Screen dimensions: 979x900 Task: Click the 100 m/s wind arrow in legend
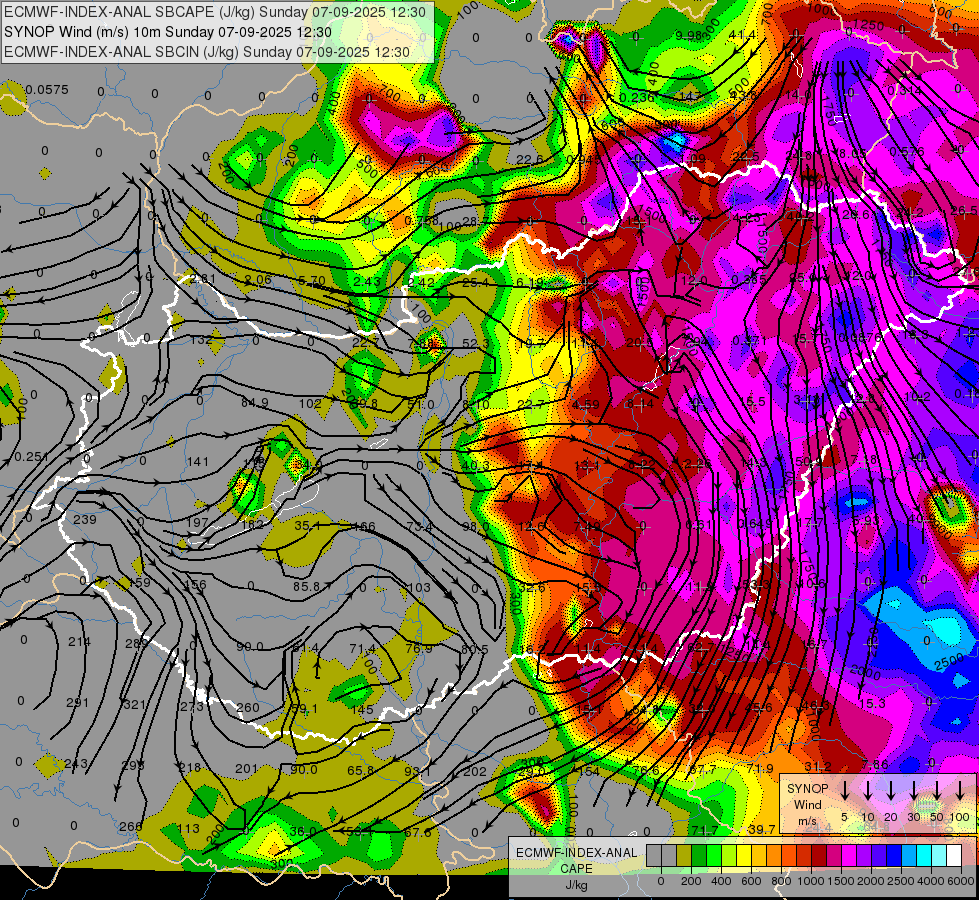[x=960, y=791]
